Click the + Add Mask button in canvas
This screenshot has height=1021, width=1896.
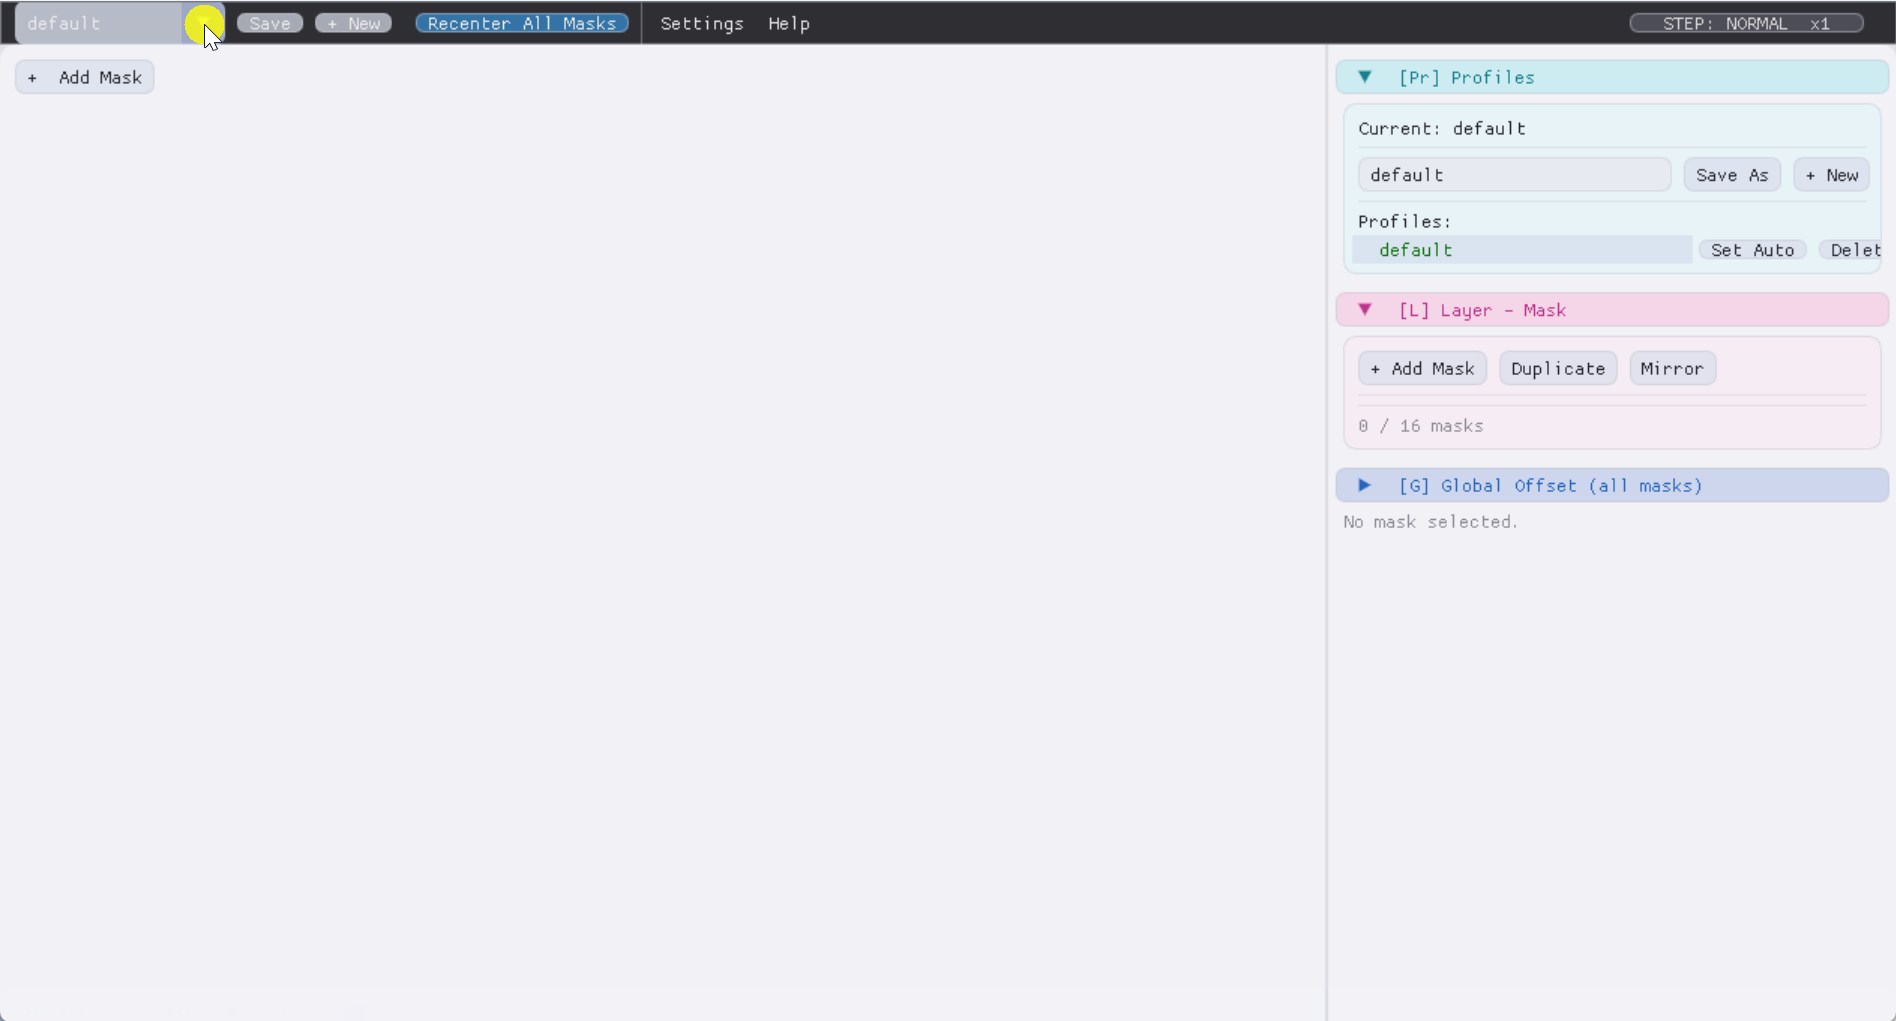pos(84,77)
